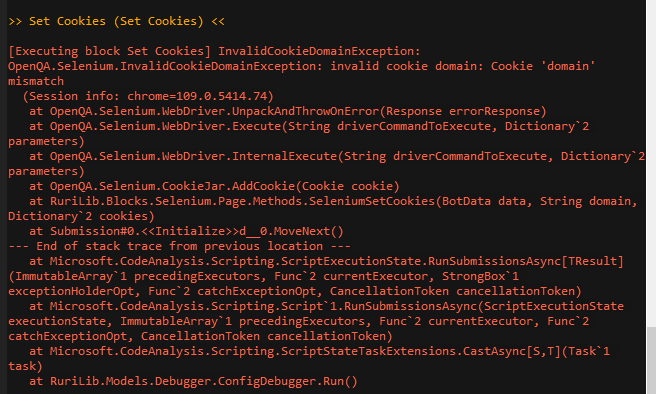The width and height of the screenshot is (656, 394).
Task: Click the 'UnpackAndThrowOnError' stack trace line
Action: coord(288,111)
